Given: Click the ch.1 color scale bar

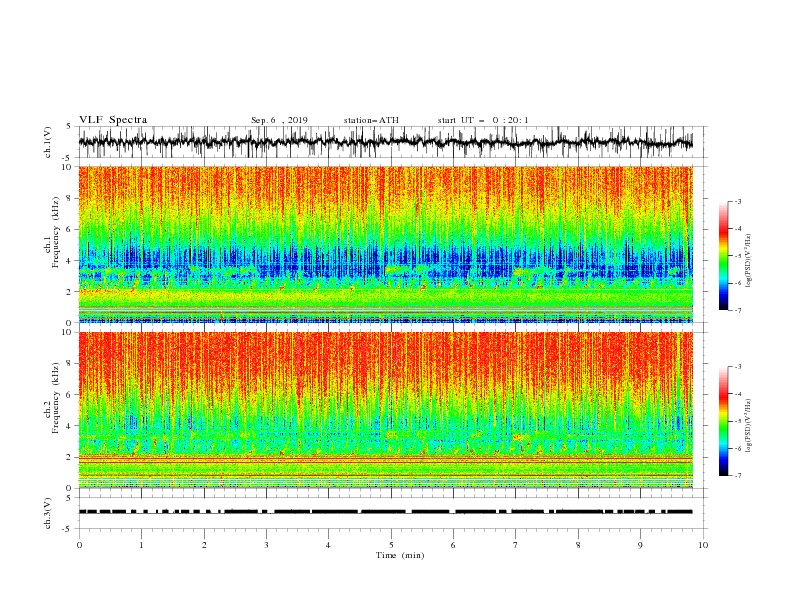Looking at the screenshot, I should 723,256.
